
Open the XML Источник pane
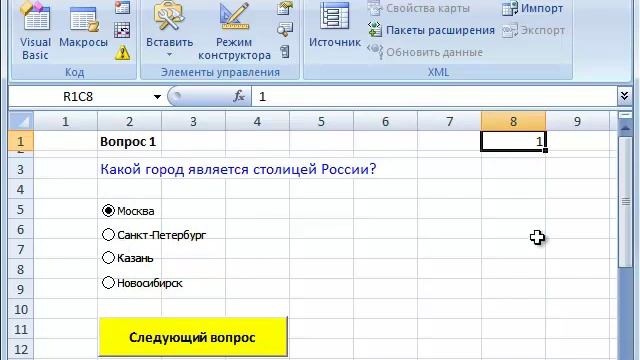(x=335, y=25)
